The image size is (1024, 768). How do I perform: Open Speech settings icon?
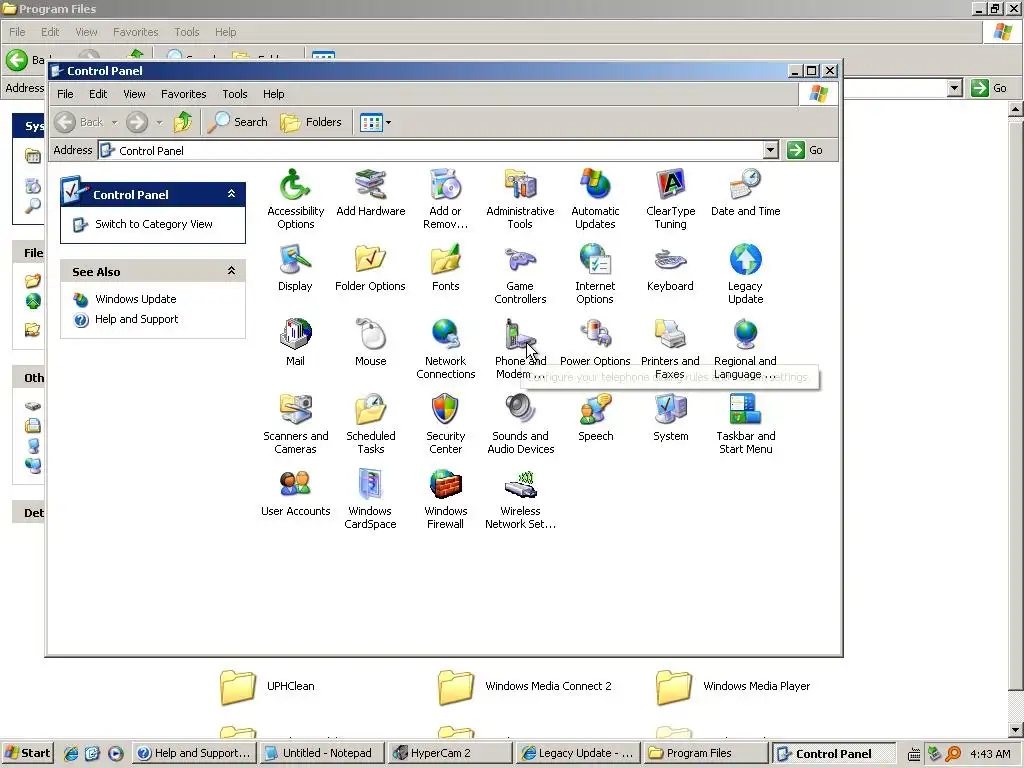[595, 410]
